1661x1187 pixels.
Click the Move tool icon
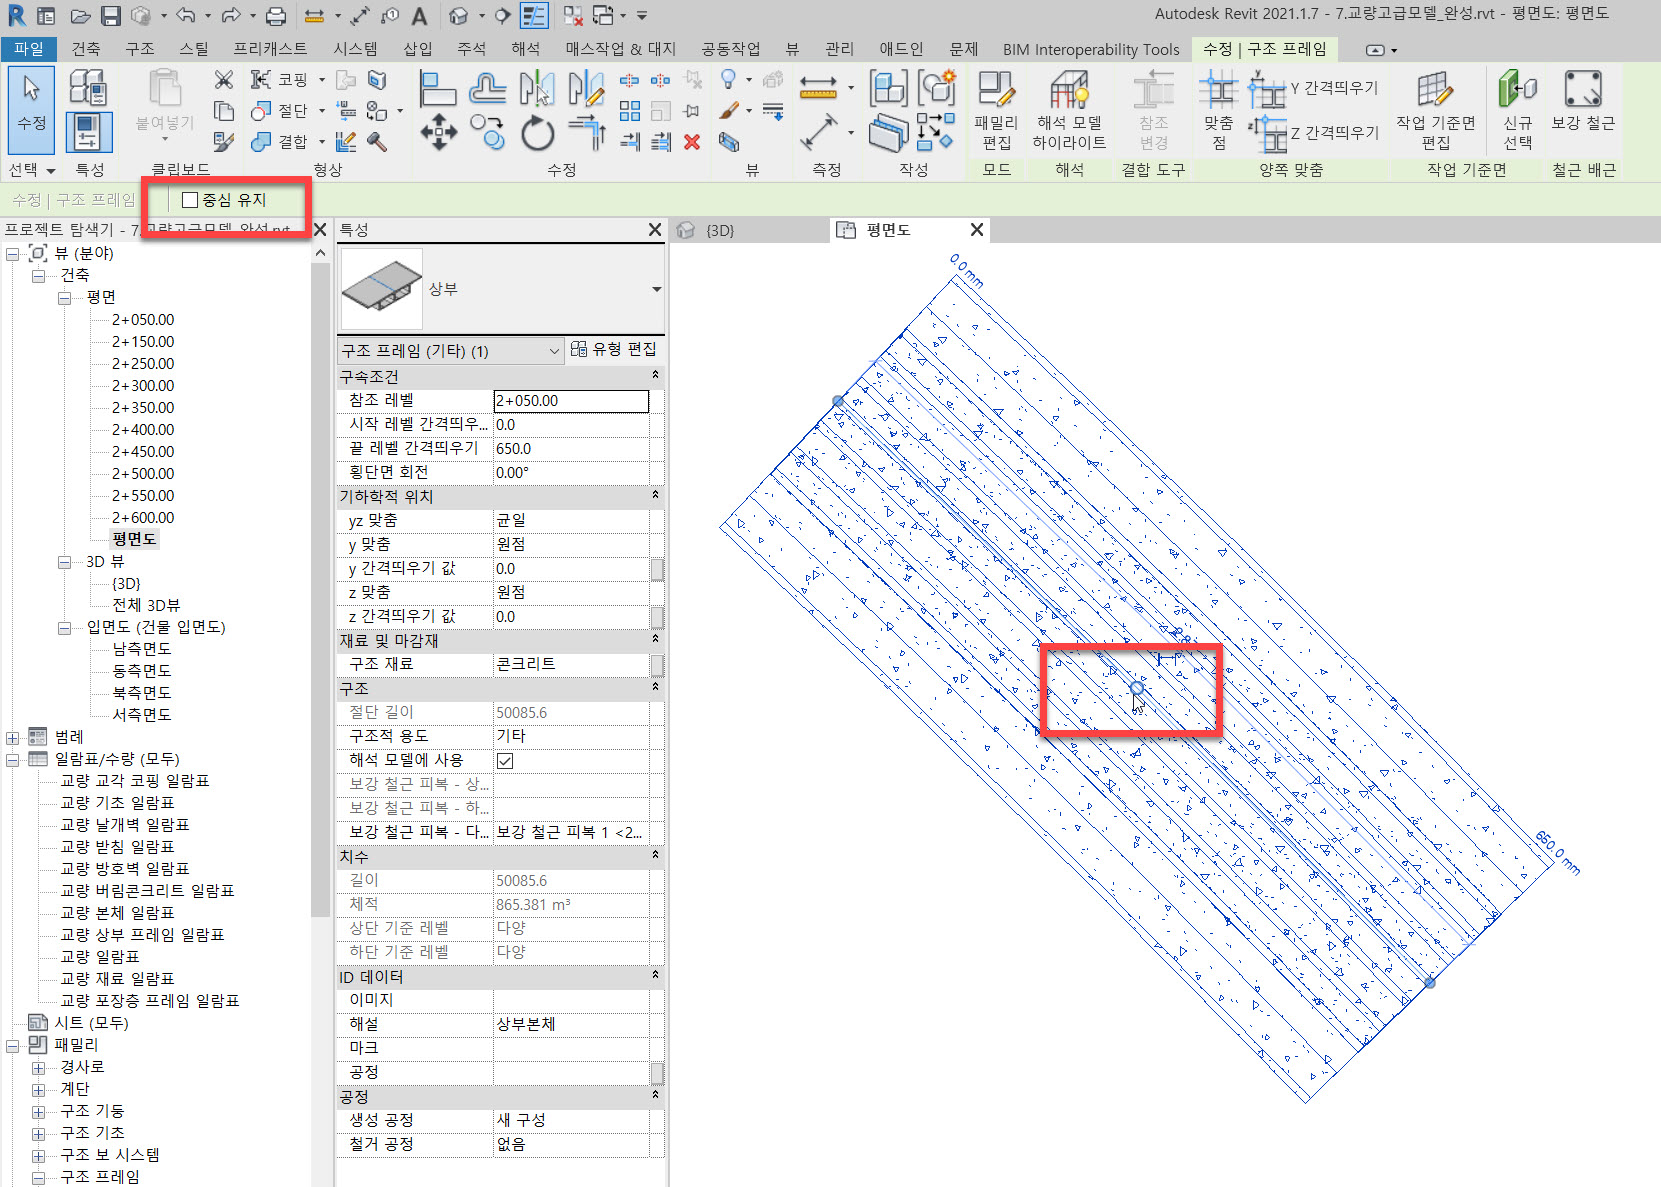438,132
